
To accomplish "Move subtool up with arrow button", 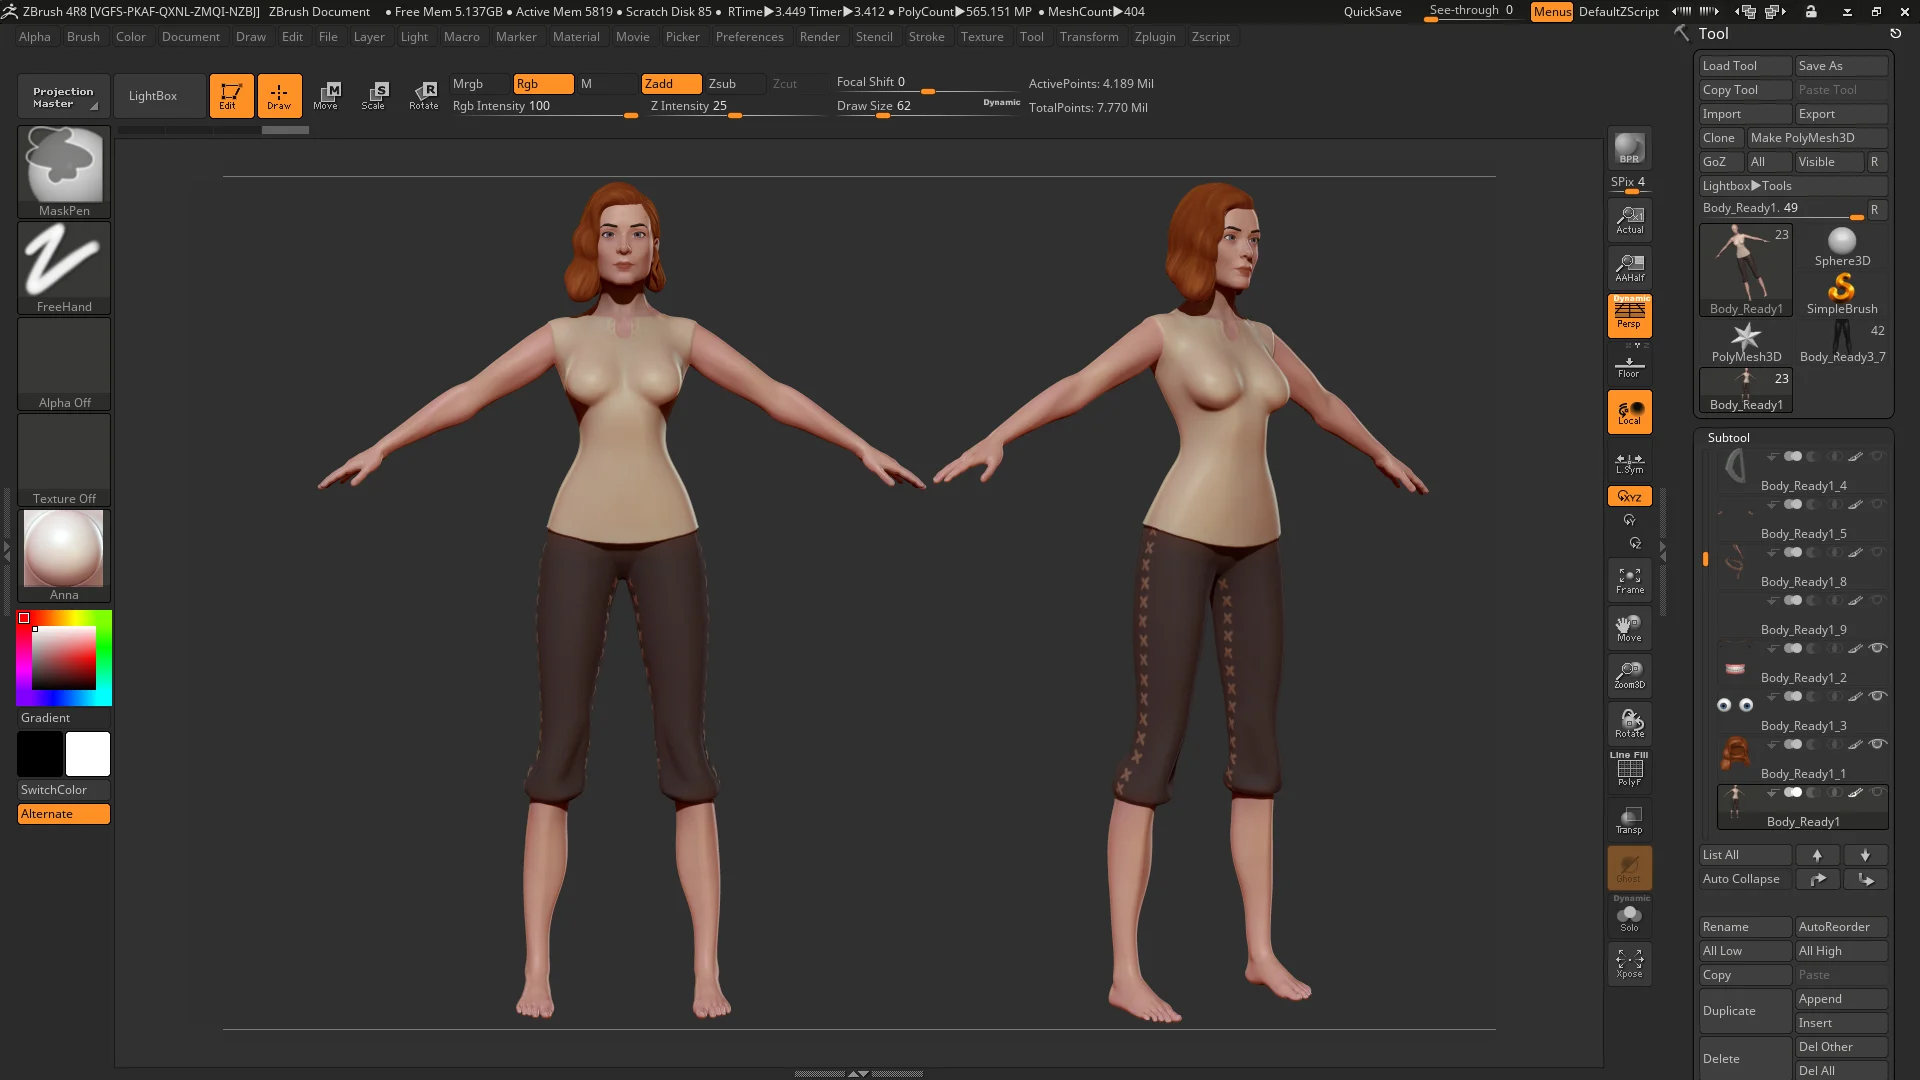I will coord(1817,855).
